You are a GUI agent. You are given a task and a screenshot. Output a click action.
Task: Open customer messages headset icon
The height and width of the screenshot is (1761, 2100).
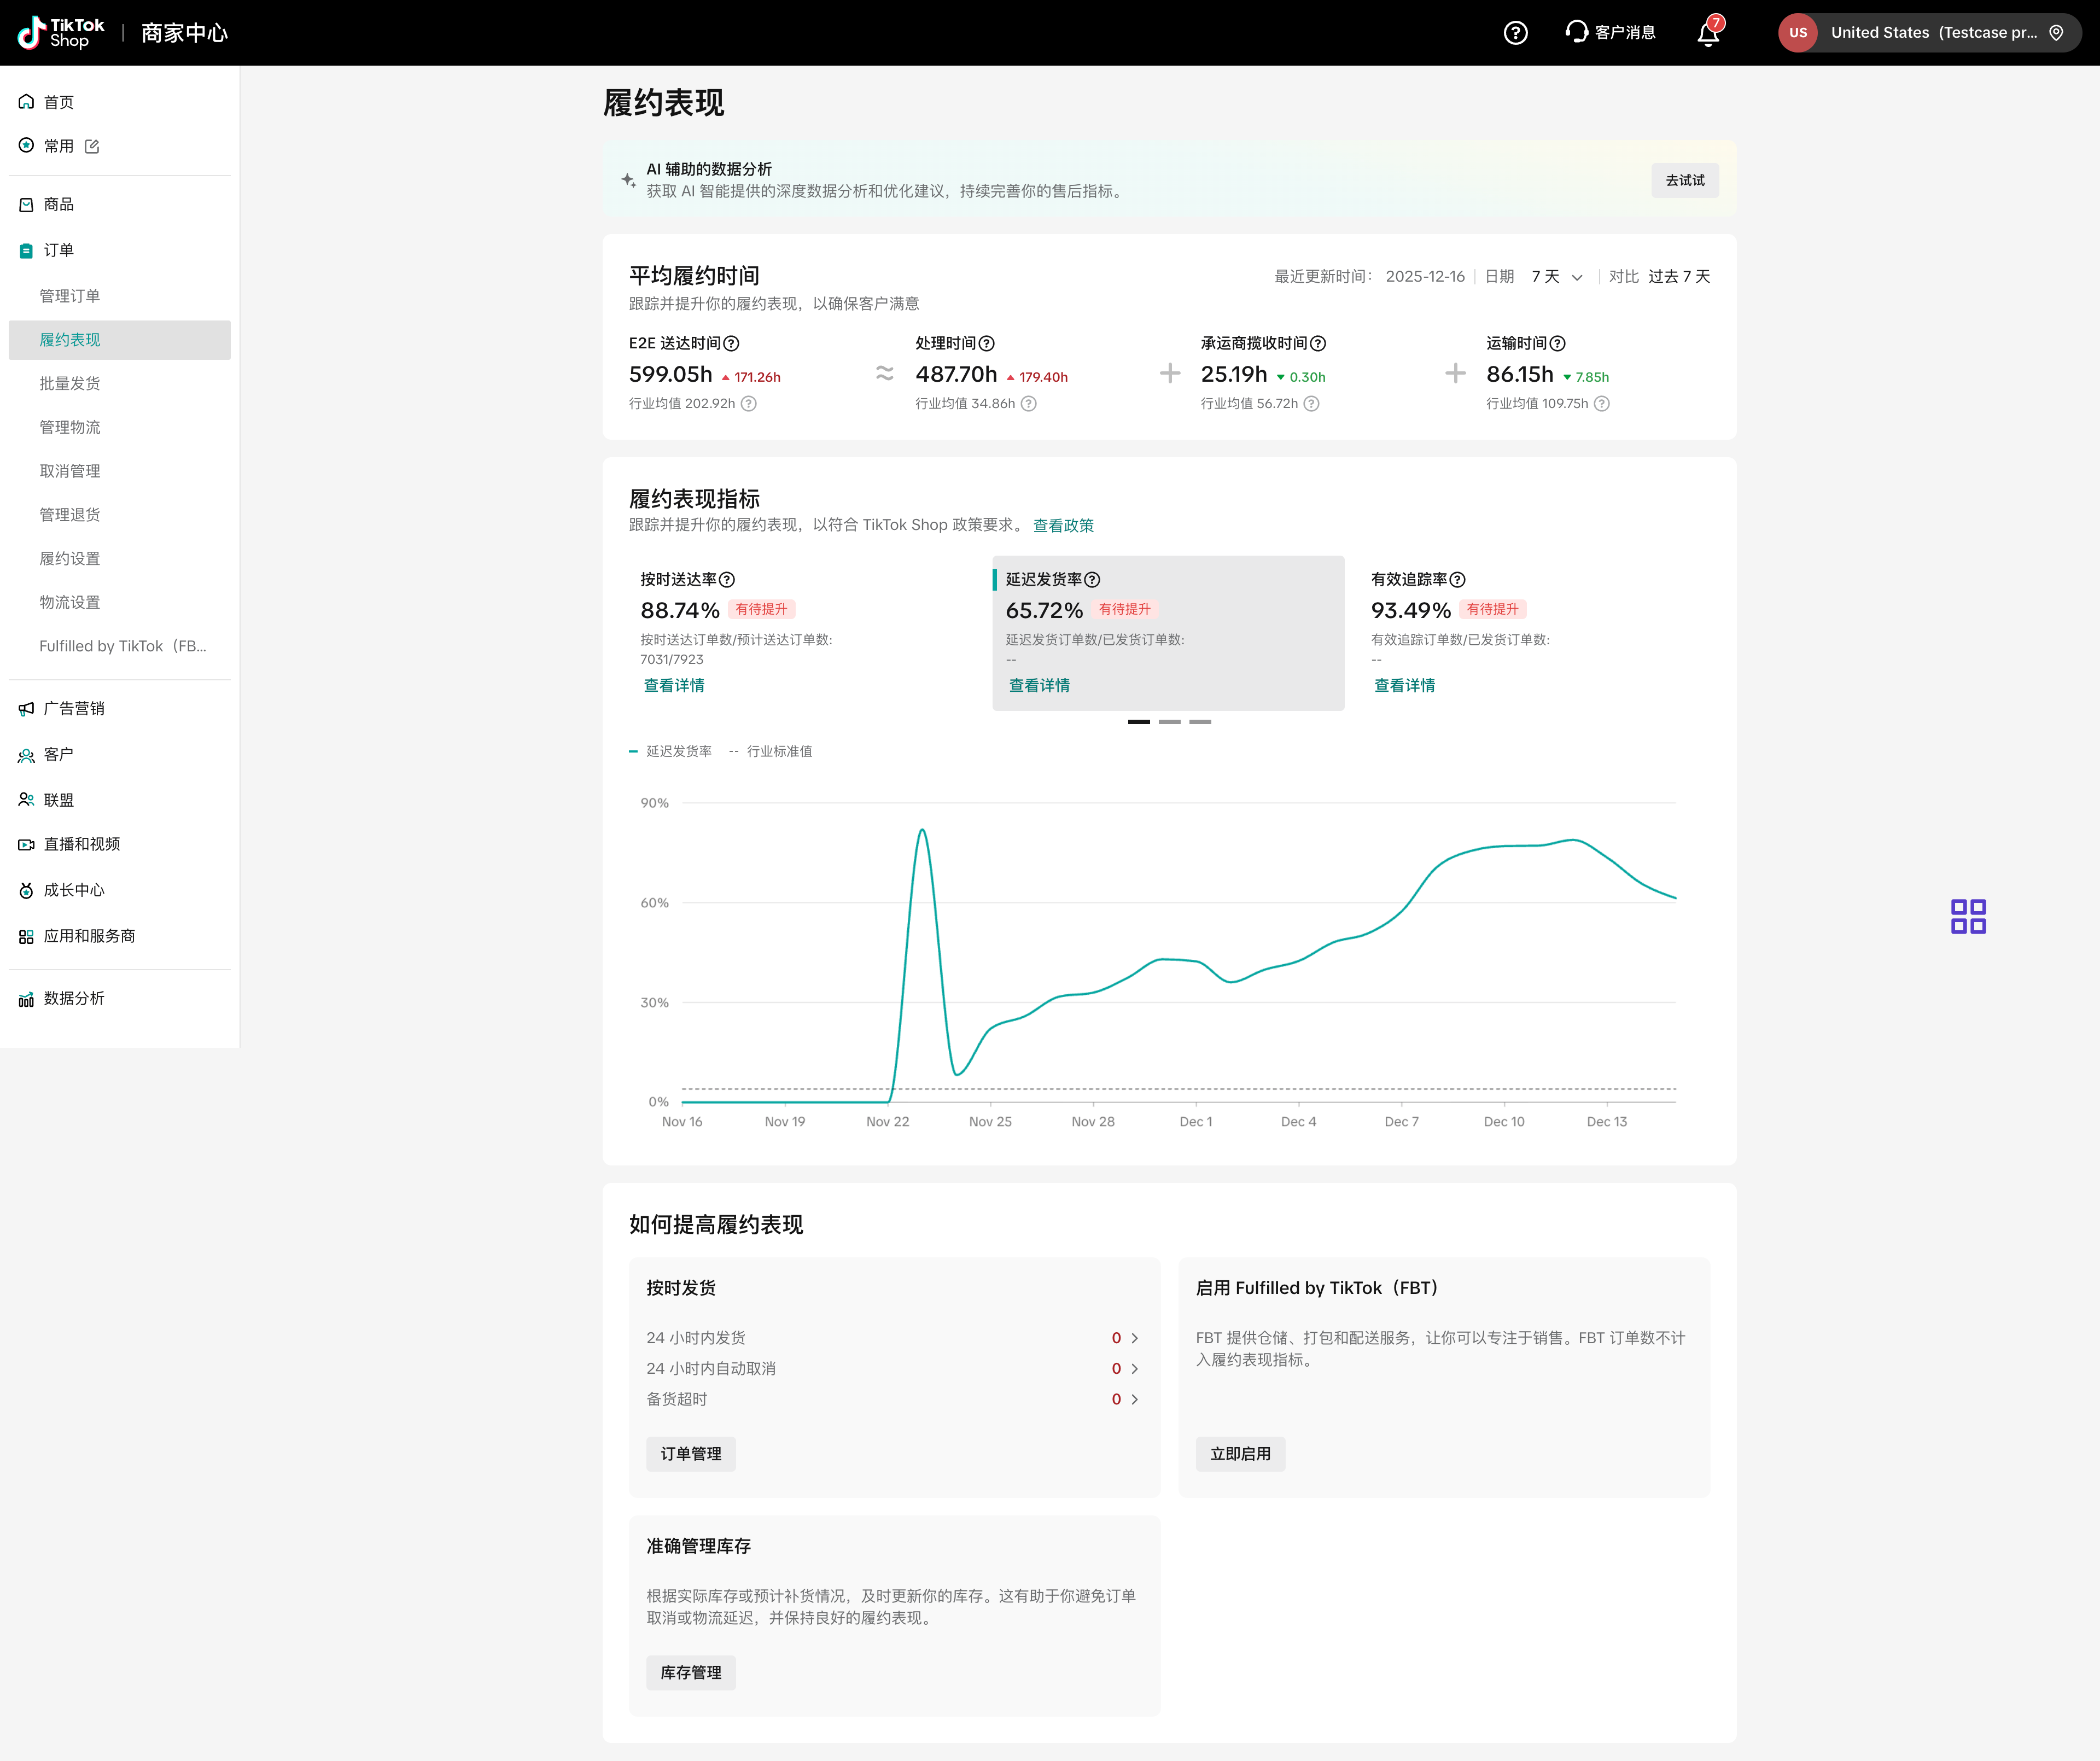click(1577, 32)
